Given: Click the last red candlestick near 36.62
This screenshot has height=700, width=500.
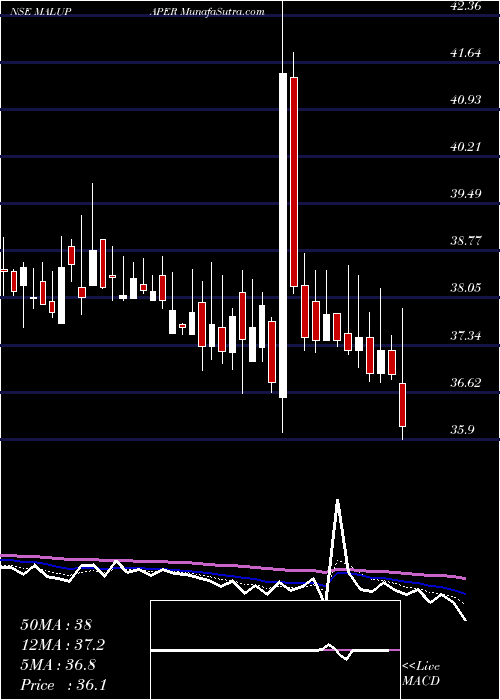Looking at the screenshot, I should pos(403,404).
